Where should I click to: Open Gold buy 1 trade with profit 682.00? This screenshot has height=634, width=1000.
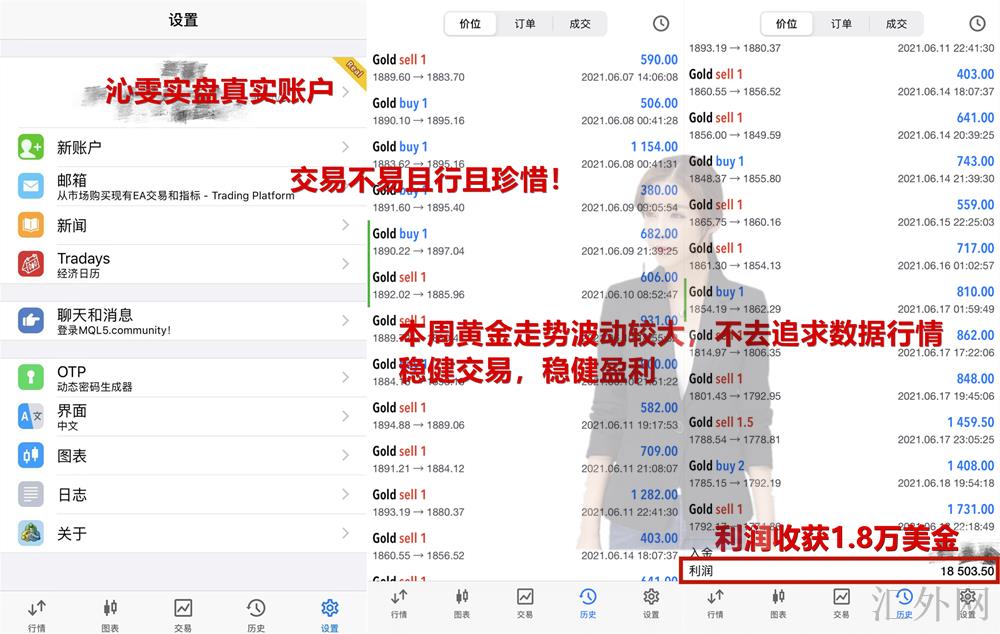[x=525, y=242]
